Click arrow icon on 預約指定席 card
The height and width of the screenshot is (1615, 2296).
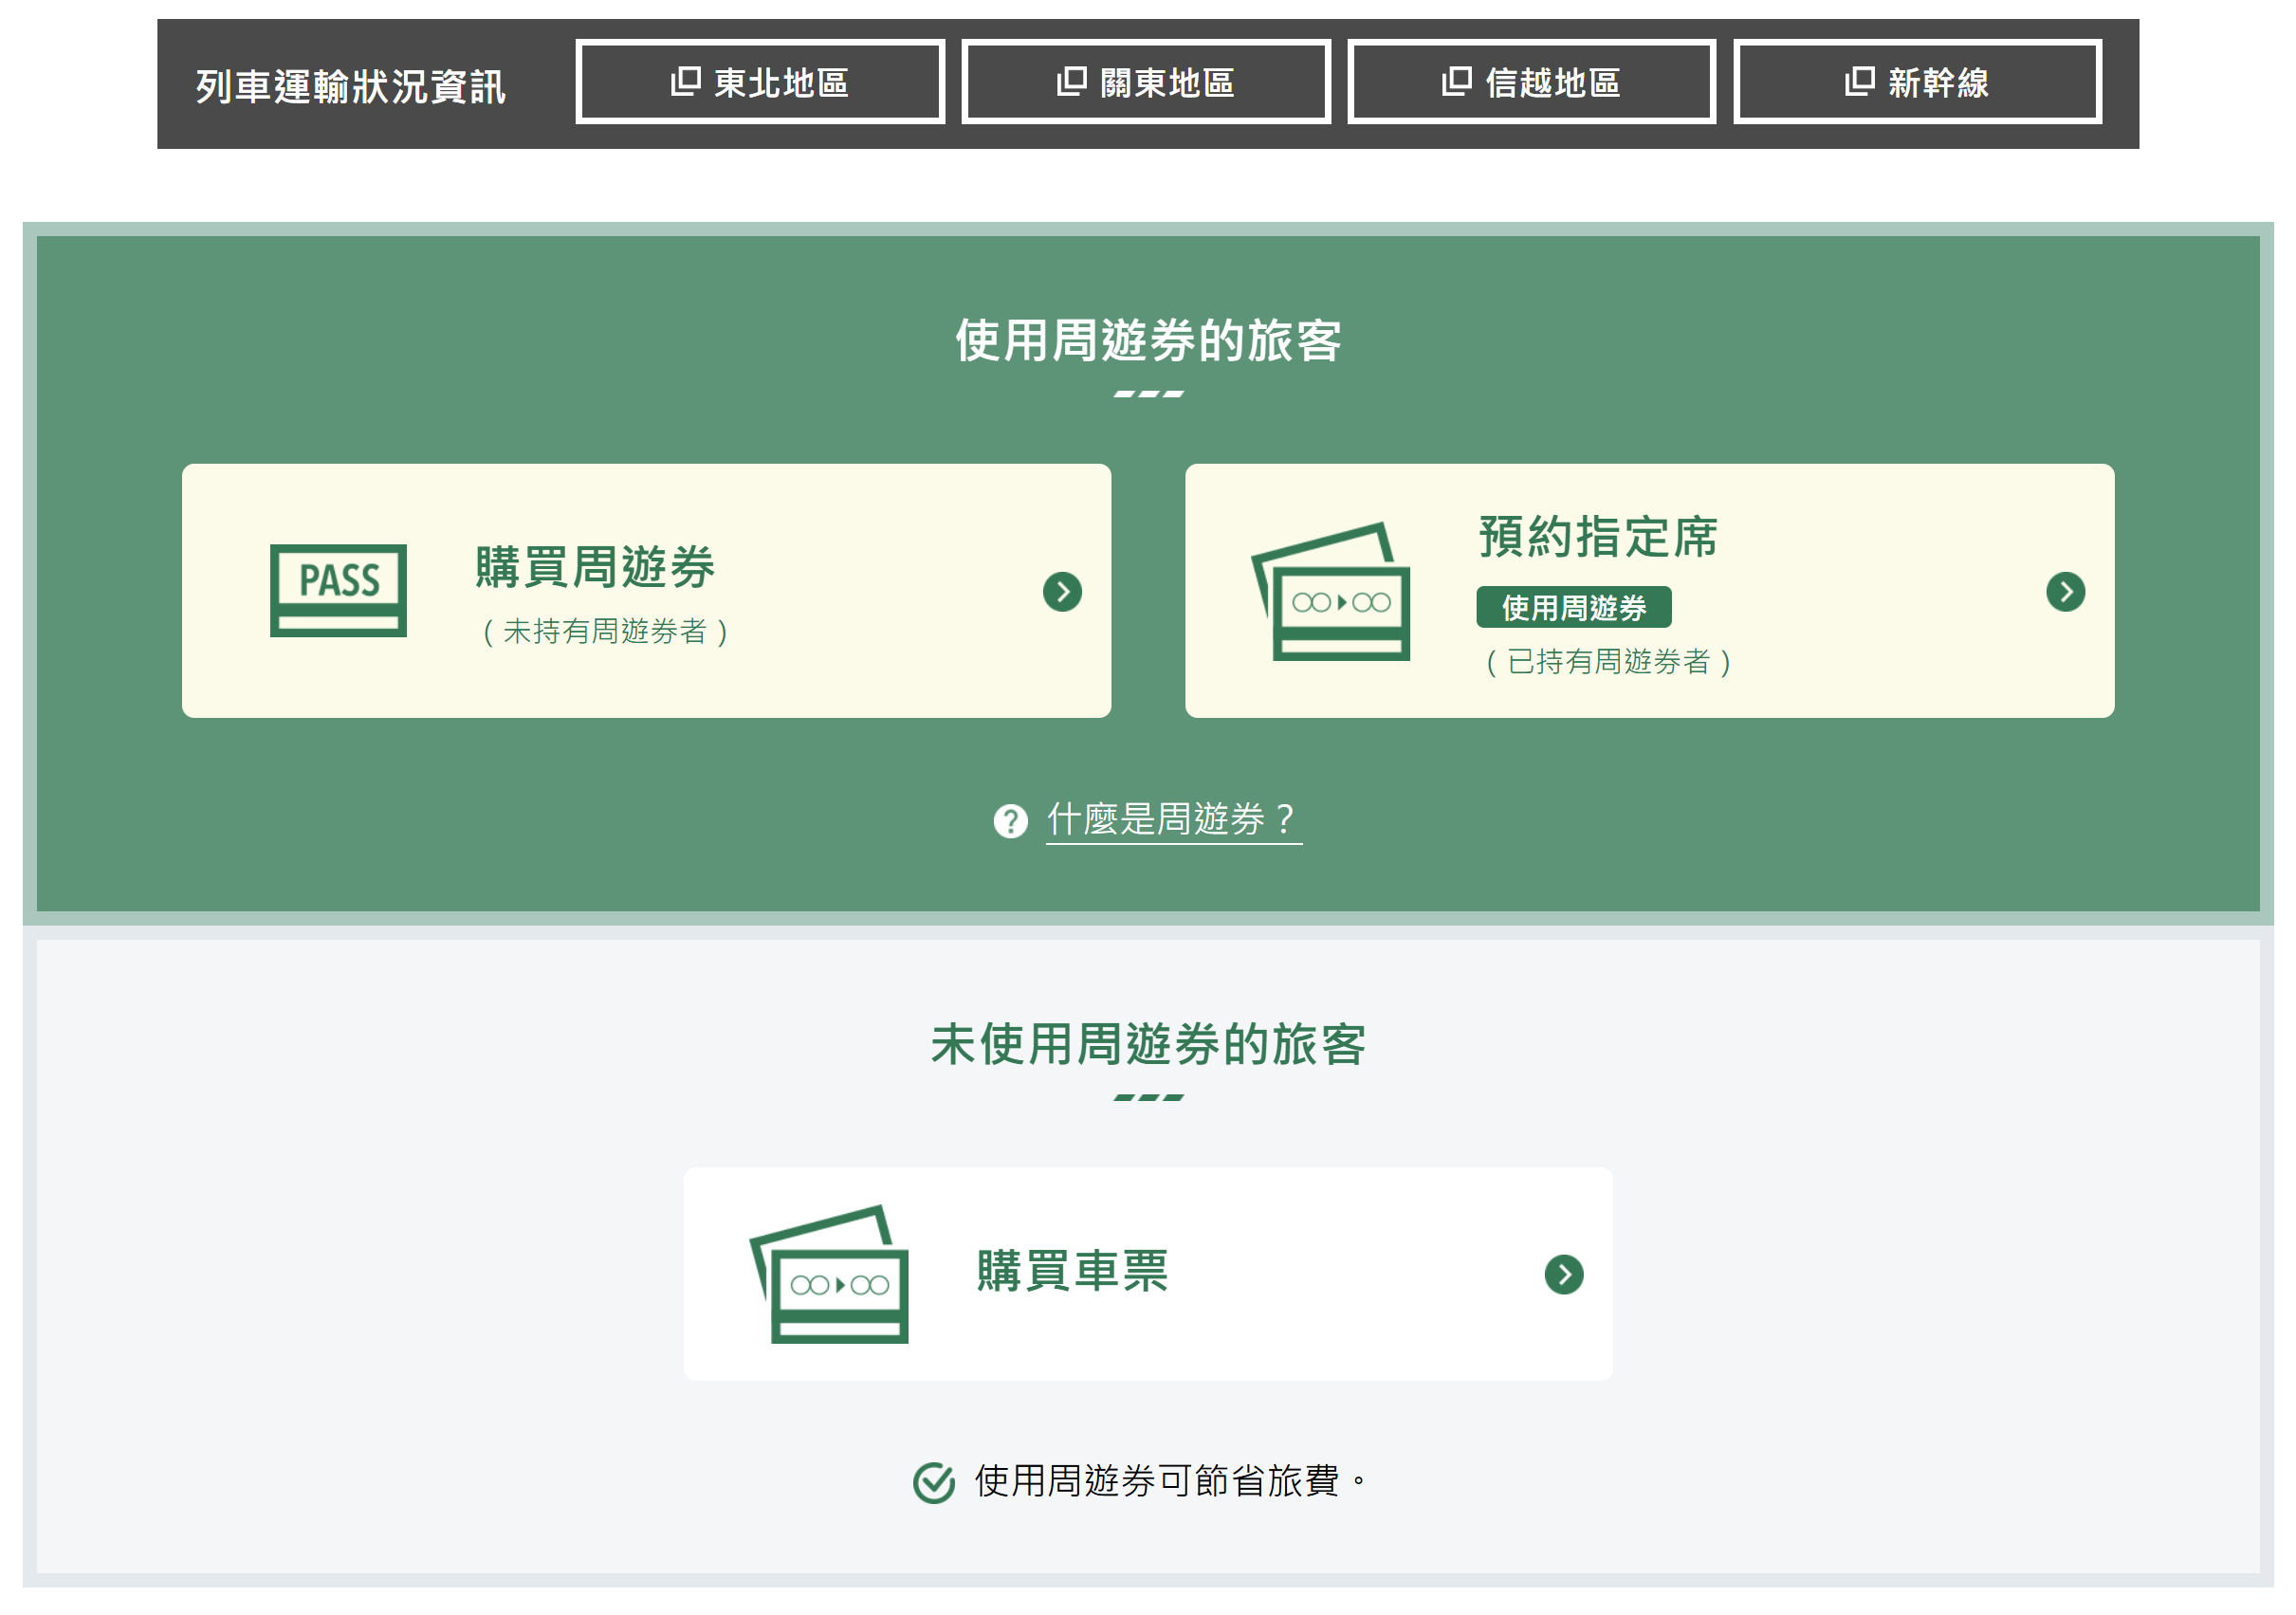[x=2065, y=592]
